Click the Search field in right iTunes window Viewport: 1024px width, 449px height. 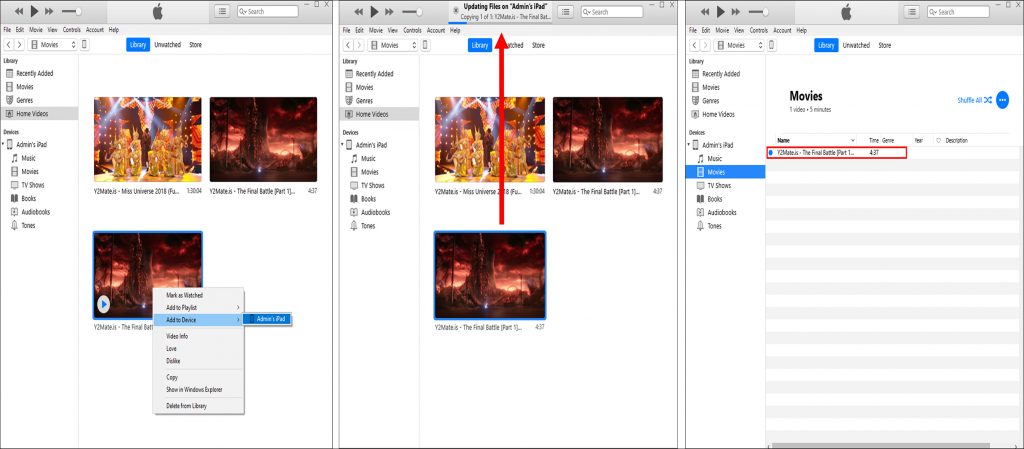click(x=959, y=12)
